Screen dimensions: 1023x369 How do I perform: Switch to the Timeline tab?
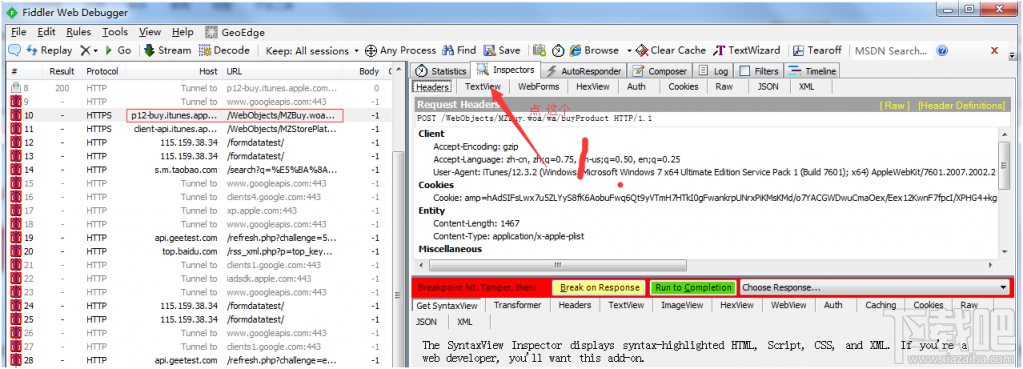tap(812, 71)
